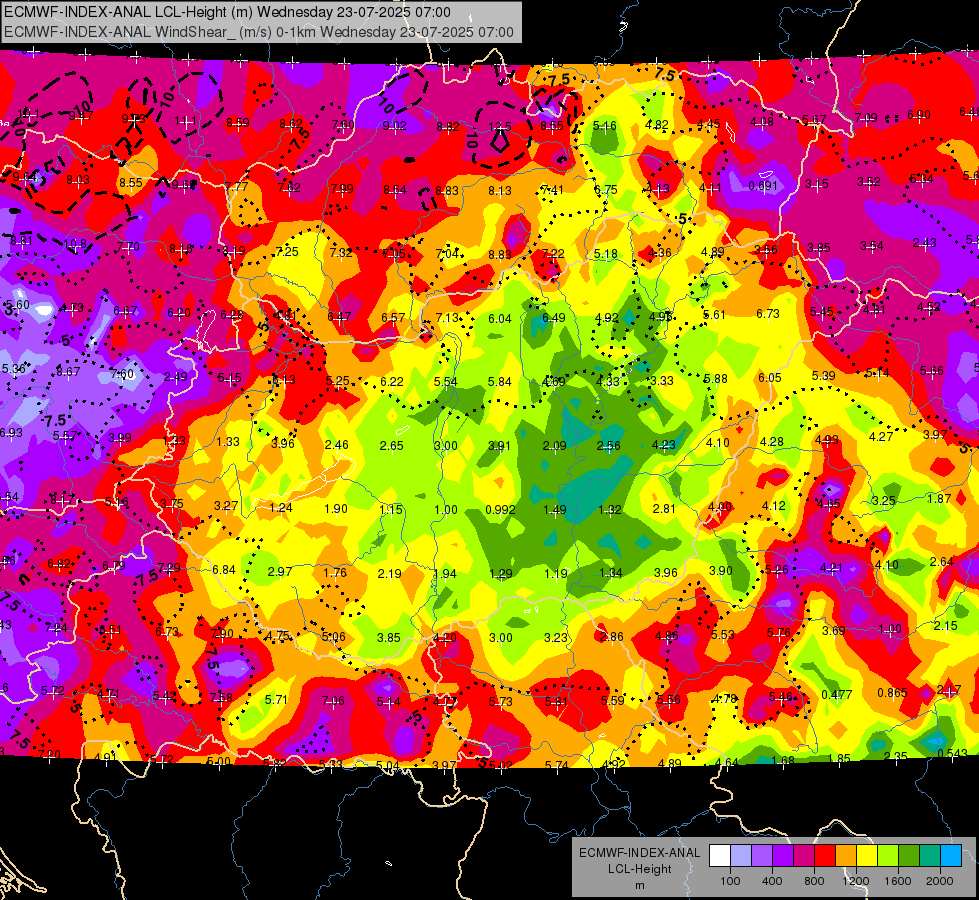Click the light blue legend swatch

[741, 855]
